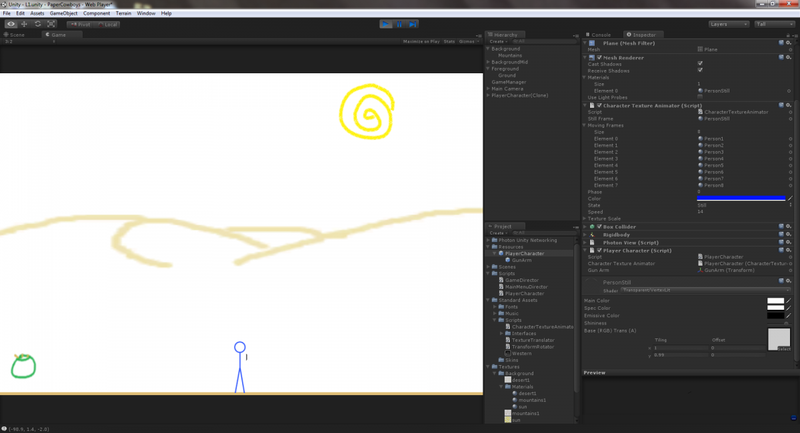Screen dimensions: 800x433
Task: Select the Rotate transform tool
Action: click(x=38, y=24)
